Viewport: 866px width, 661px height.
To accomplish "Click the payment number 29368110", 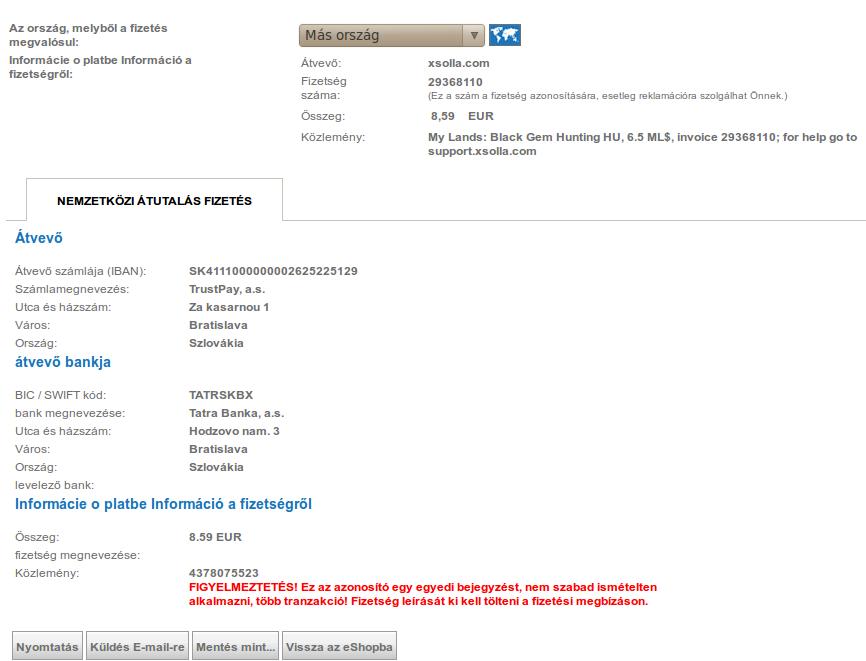I will 455,82.
